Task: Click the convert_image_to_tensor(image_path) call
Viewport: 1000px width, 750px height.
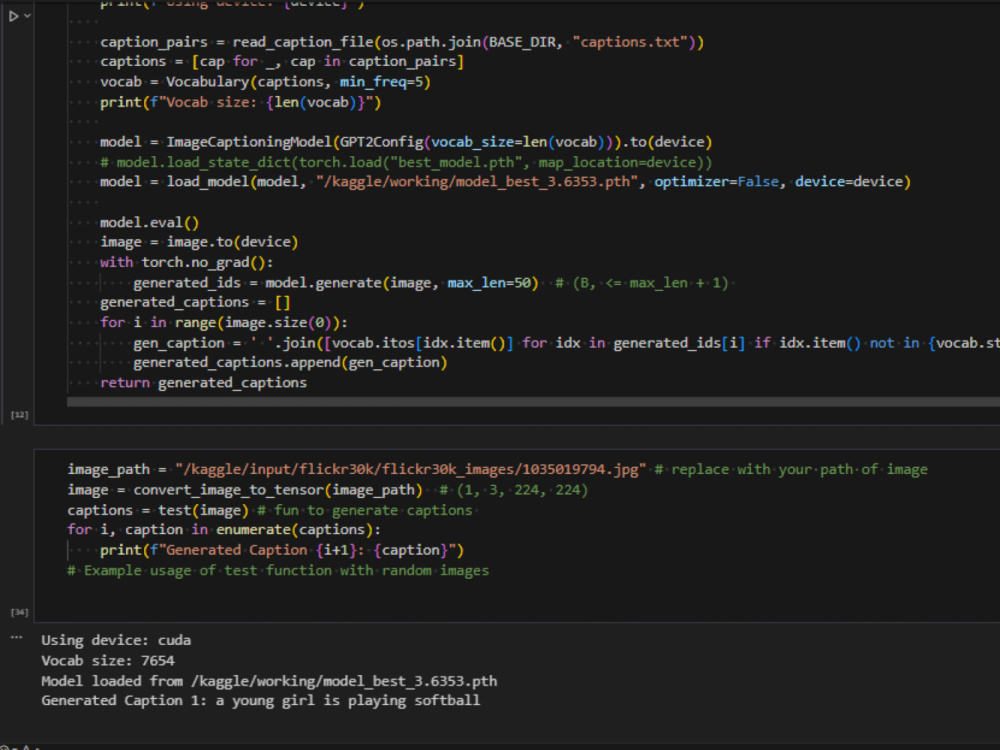Action: click(277, 490)
